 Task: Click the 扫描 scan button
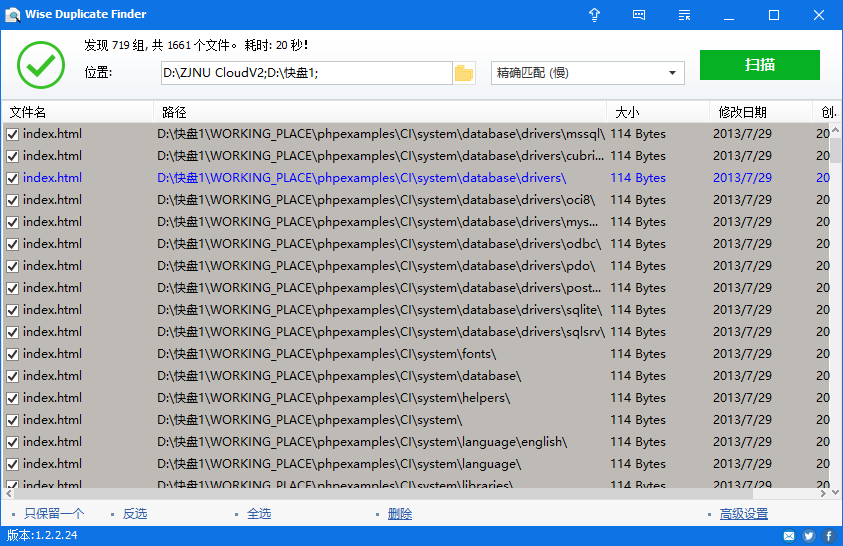(x=760, y=65)
